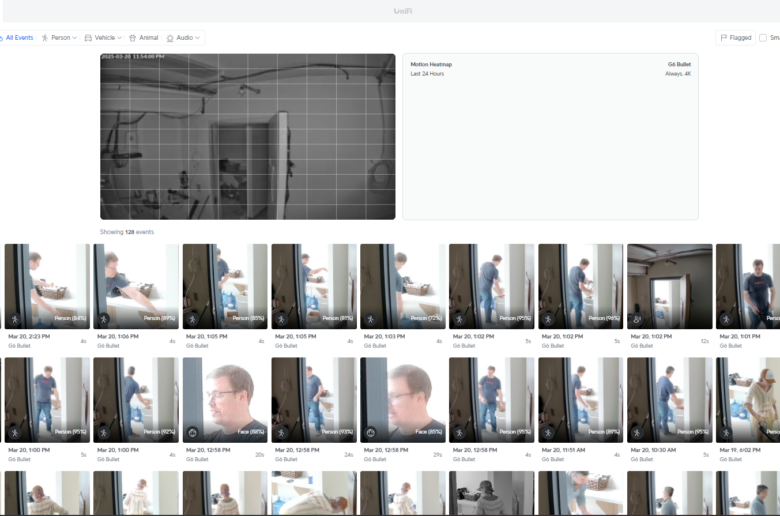Click the Last 24 Hours label
This screenshot has height=516, width=780.
click(427, 74)
